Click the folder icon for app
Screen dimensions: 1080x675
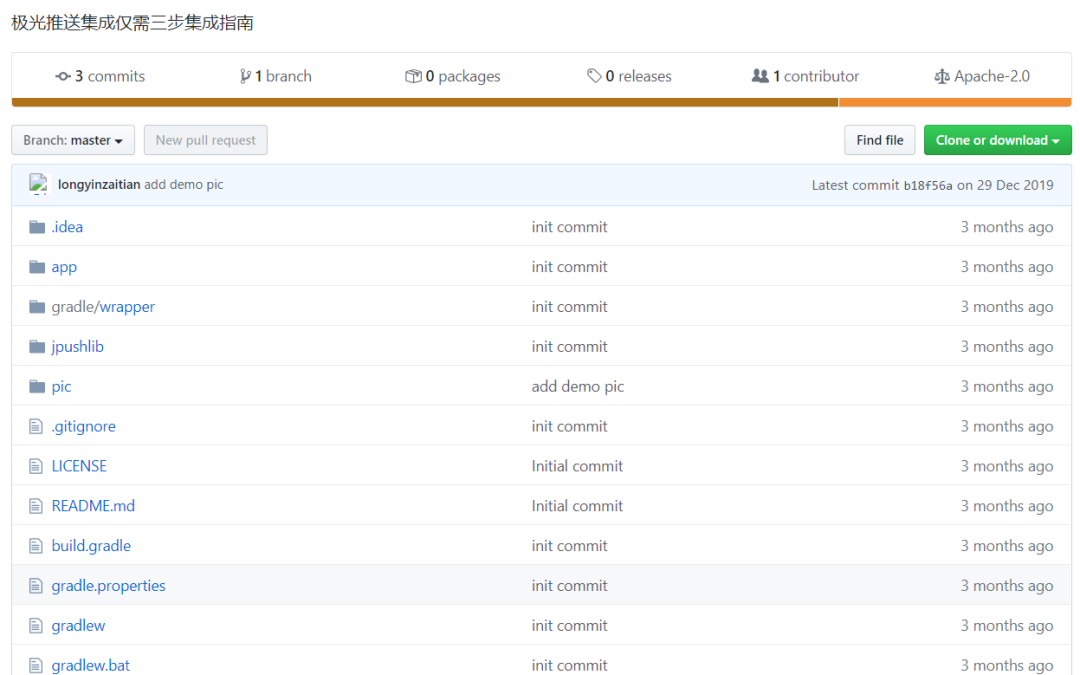tap(37, 267)
